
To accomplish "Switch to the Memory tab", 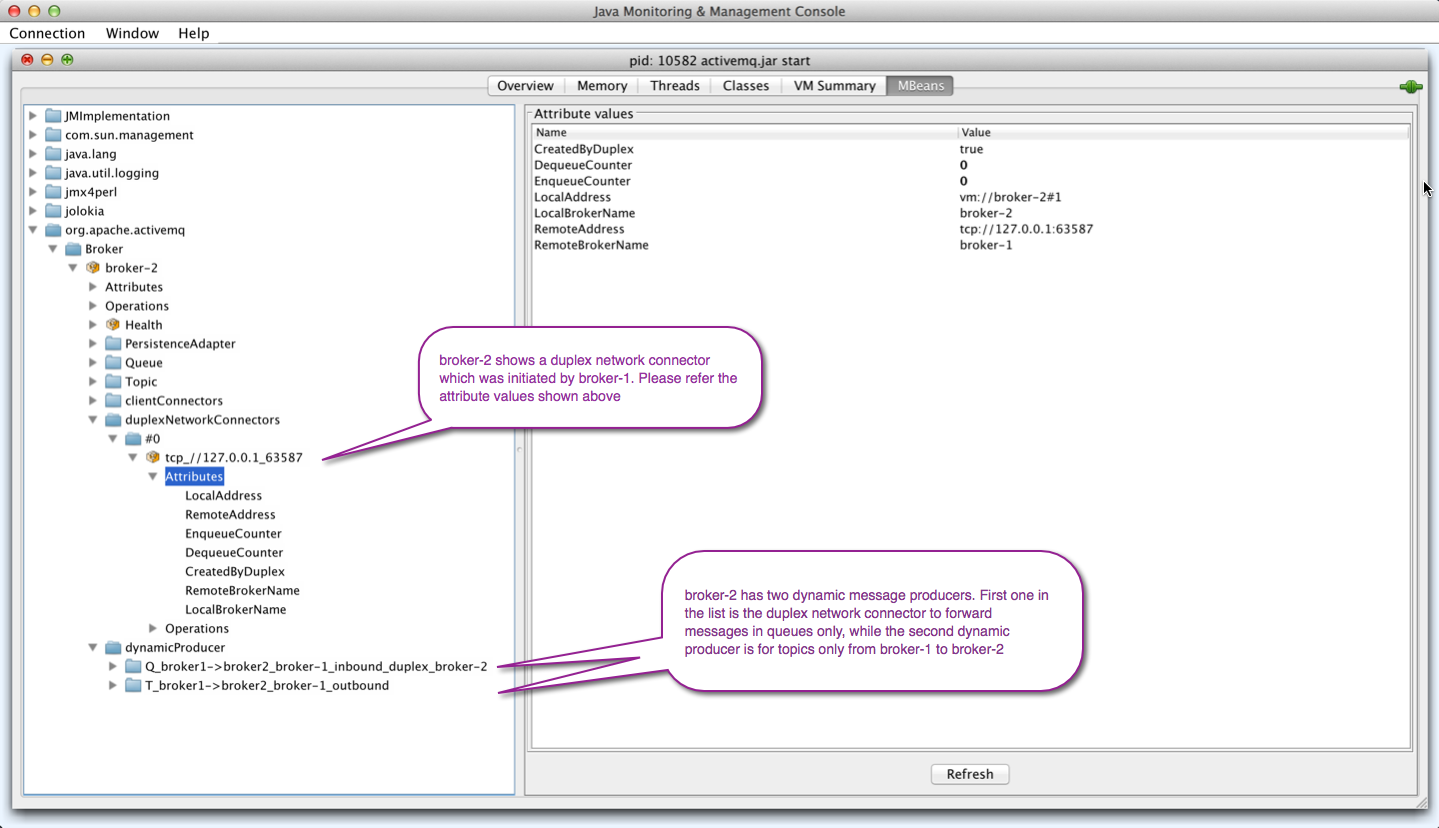I will coord(602,86).
